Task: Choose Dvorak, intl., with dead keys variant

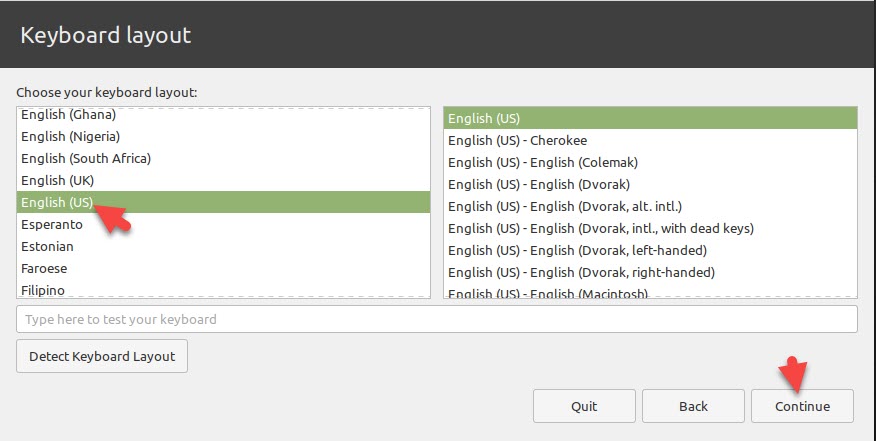Action: (601, 228)
